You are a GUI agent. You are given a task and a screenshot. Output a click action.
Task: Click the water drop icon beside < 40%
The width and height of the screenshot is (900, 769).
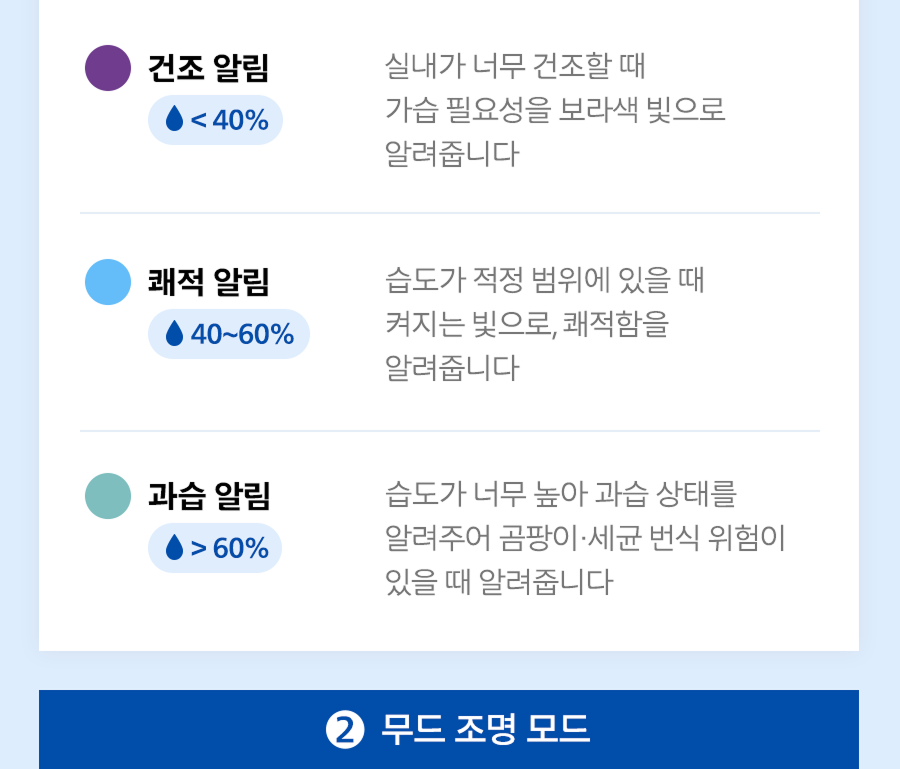pyautogui.click(x=175, y=120)
